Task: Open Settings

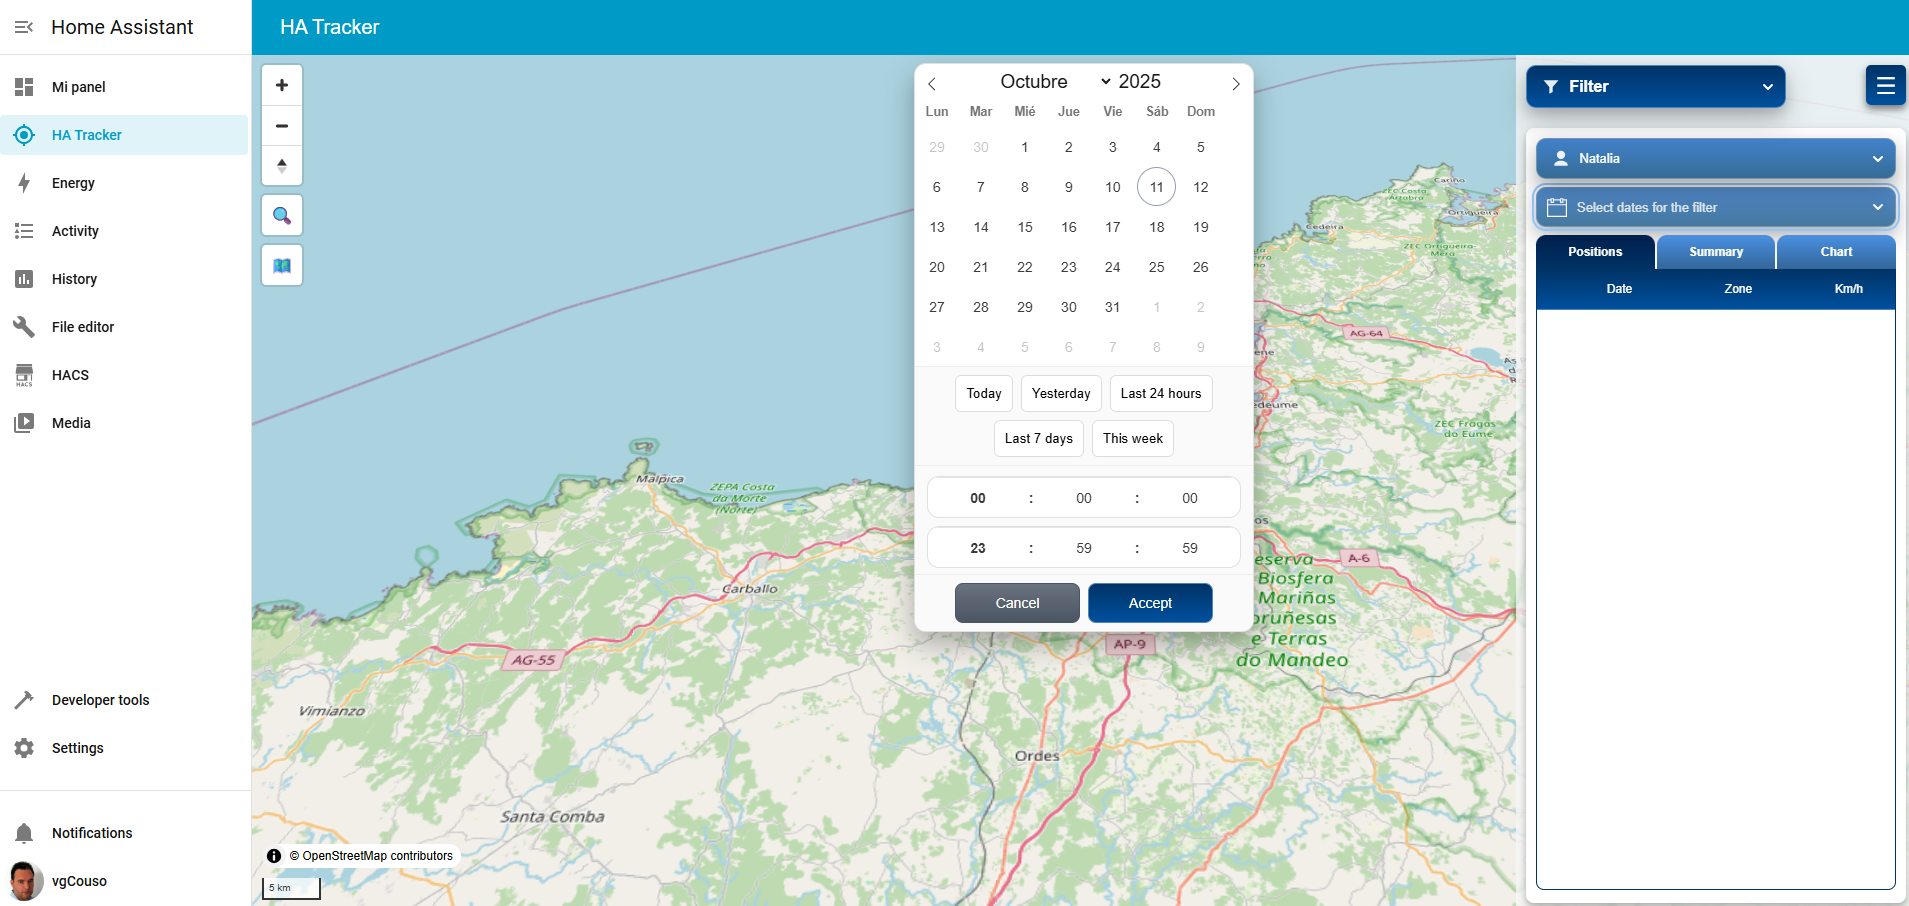Action: click(125, 748)
